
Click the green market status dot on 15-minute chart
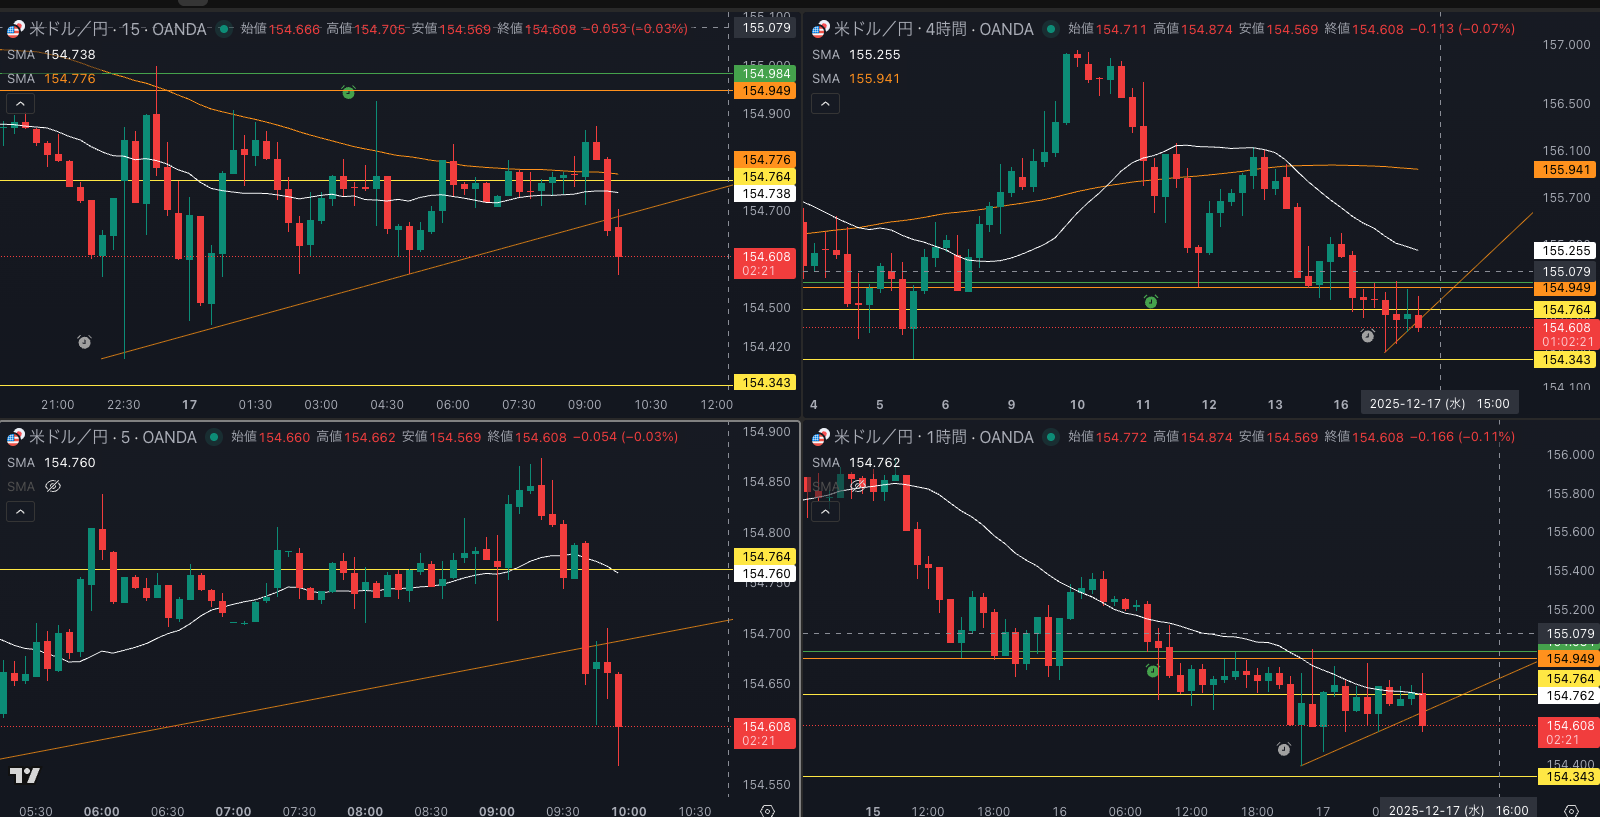[223, 29]
